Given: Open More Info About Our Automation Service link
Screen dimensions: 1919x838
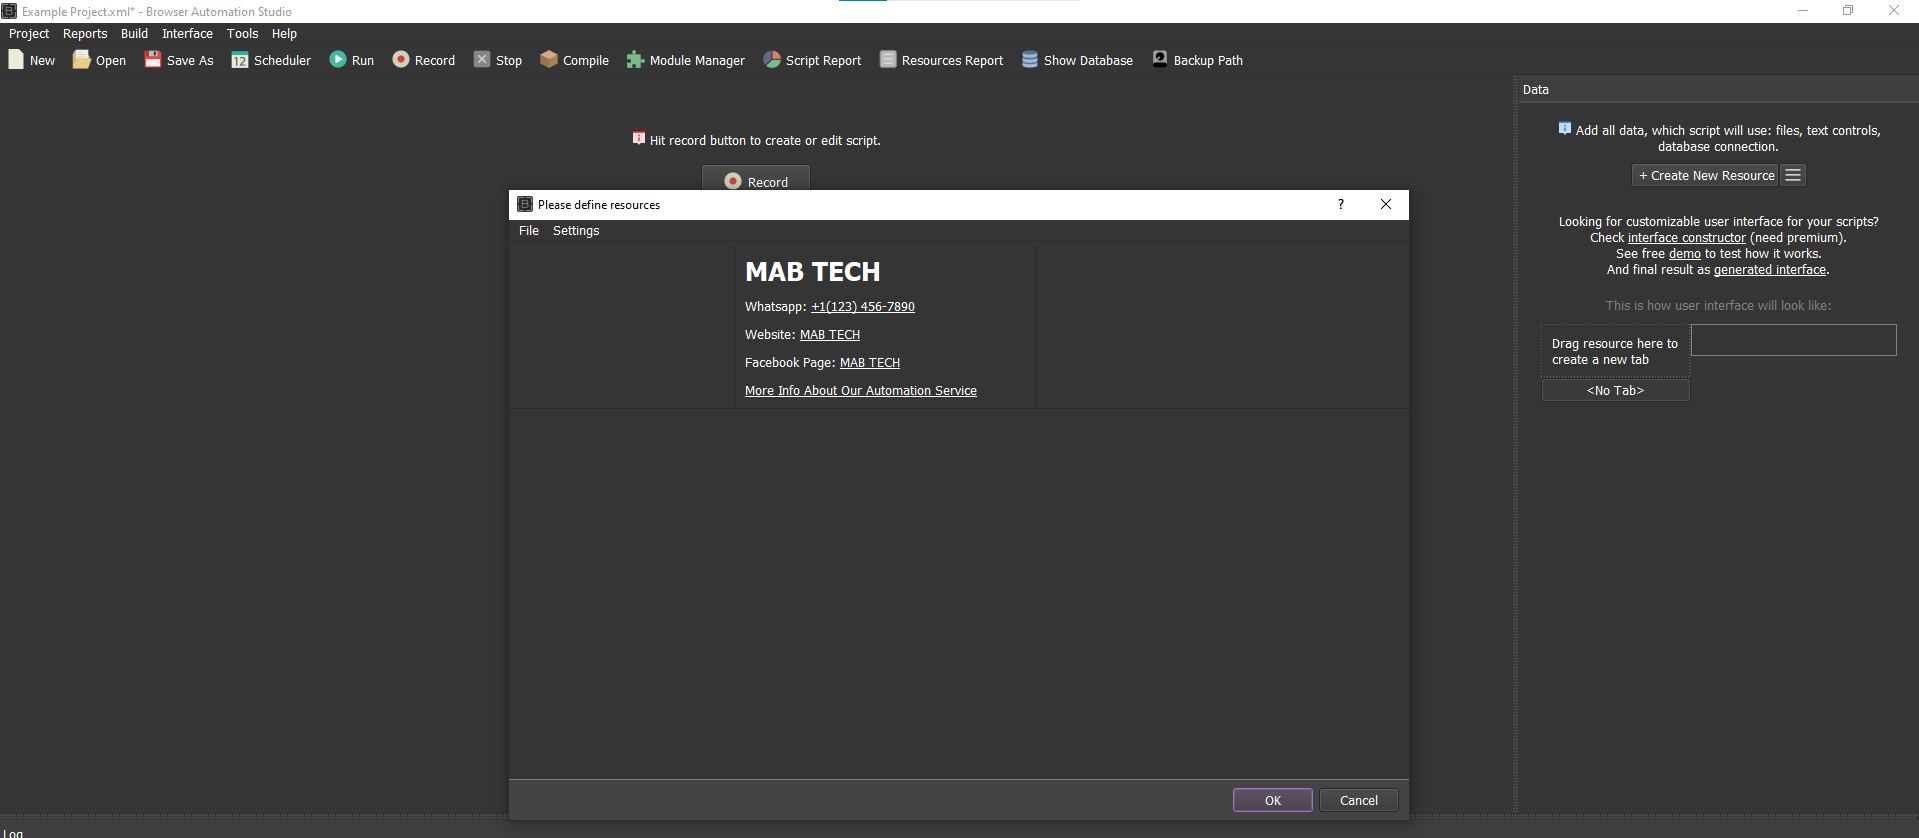Looking at the screenshot, I should pyautogui.click(x=861, y=391).
